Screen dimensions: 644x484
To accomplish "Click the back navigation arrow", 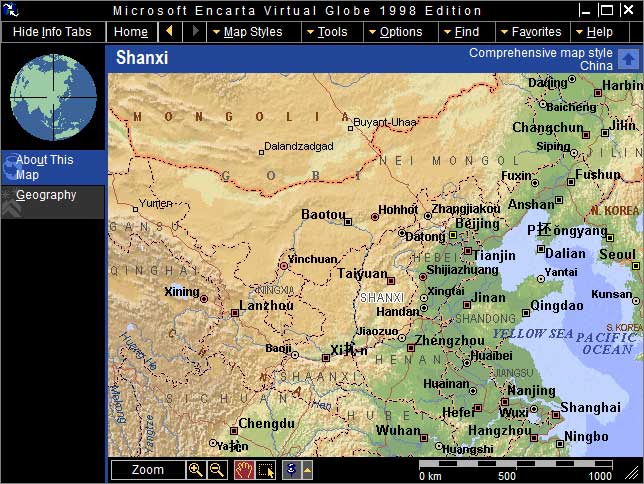I will click(169, 31).
